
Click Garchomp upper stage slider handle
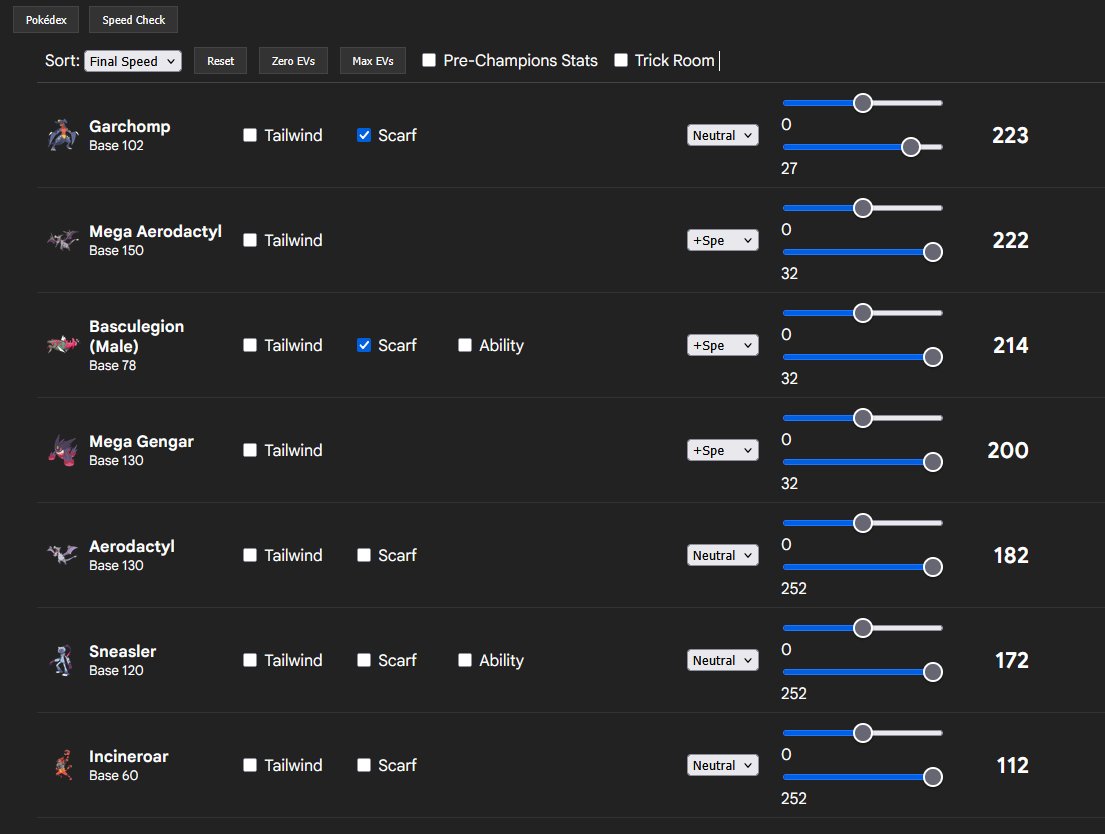click(x=863, y=103)
